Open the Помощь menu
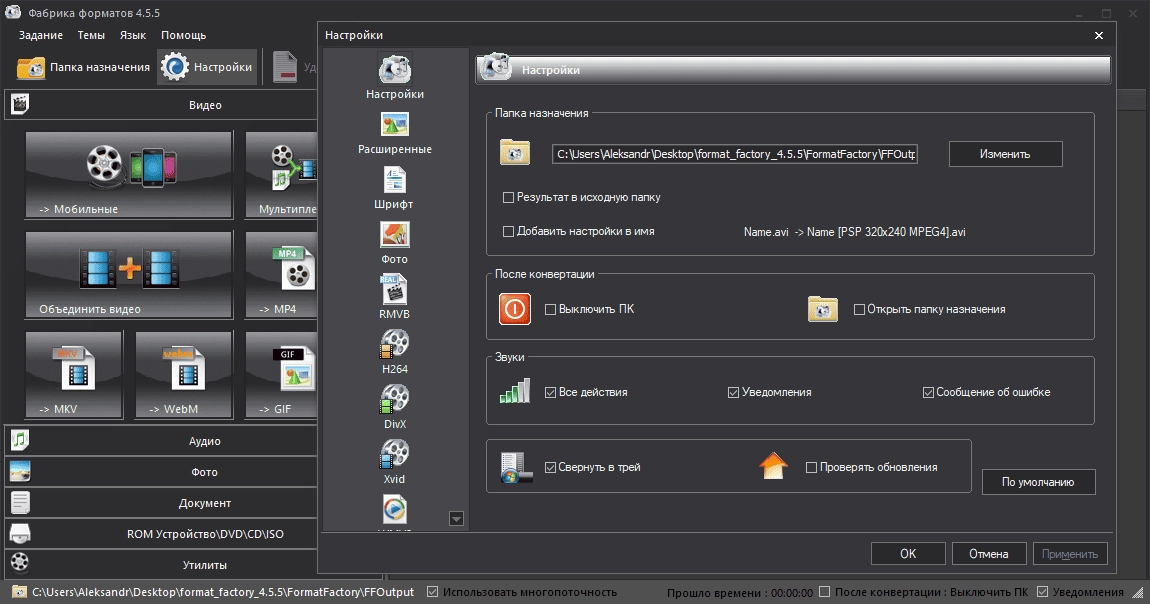Image resolution: width=1150 pixels, height=604 pixels. click(x=183, y=35)
